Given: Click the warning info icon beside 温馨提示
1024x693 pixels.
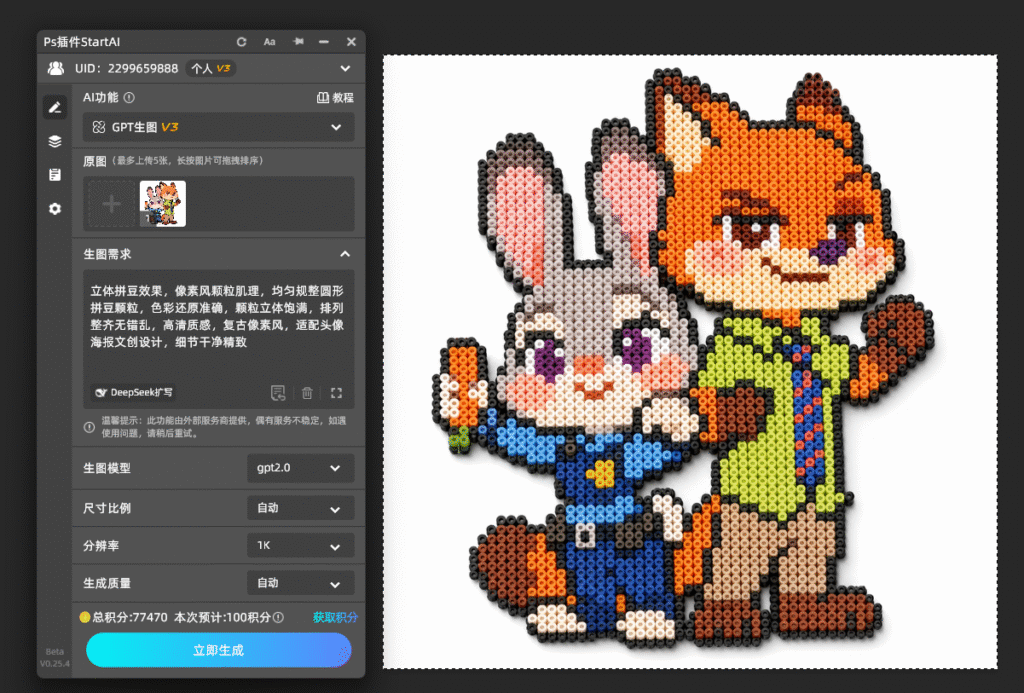Looking at the screenshot, I should pos(89,427).
